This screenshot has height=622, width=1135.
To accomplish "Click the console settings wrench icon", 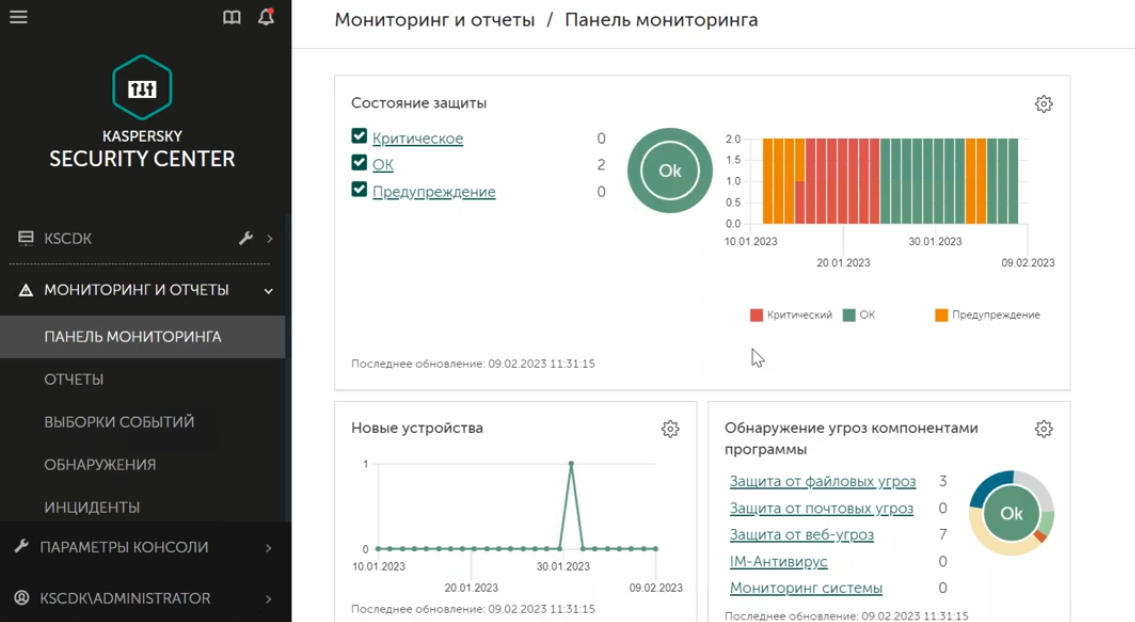I will click(22, 547).
